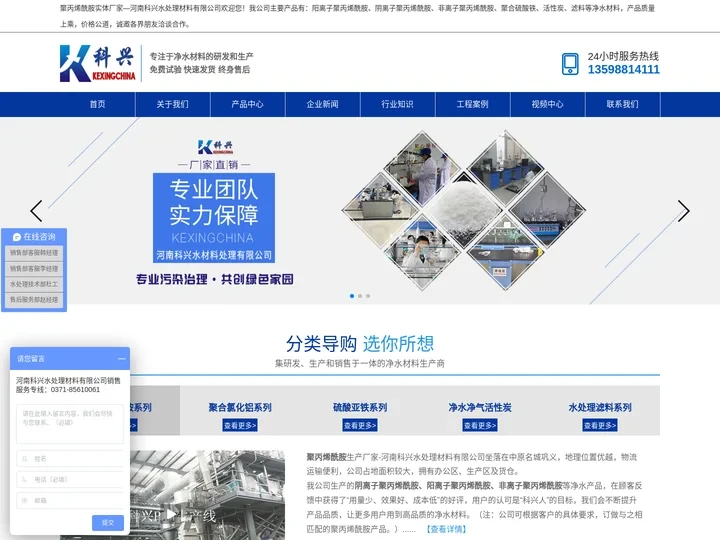The height and width of the screenshot is (540, 720).
Task: Contact 售后服务部赵经理 in sidebar
Action: click(34, 300)
